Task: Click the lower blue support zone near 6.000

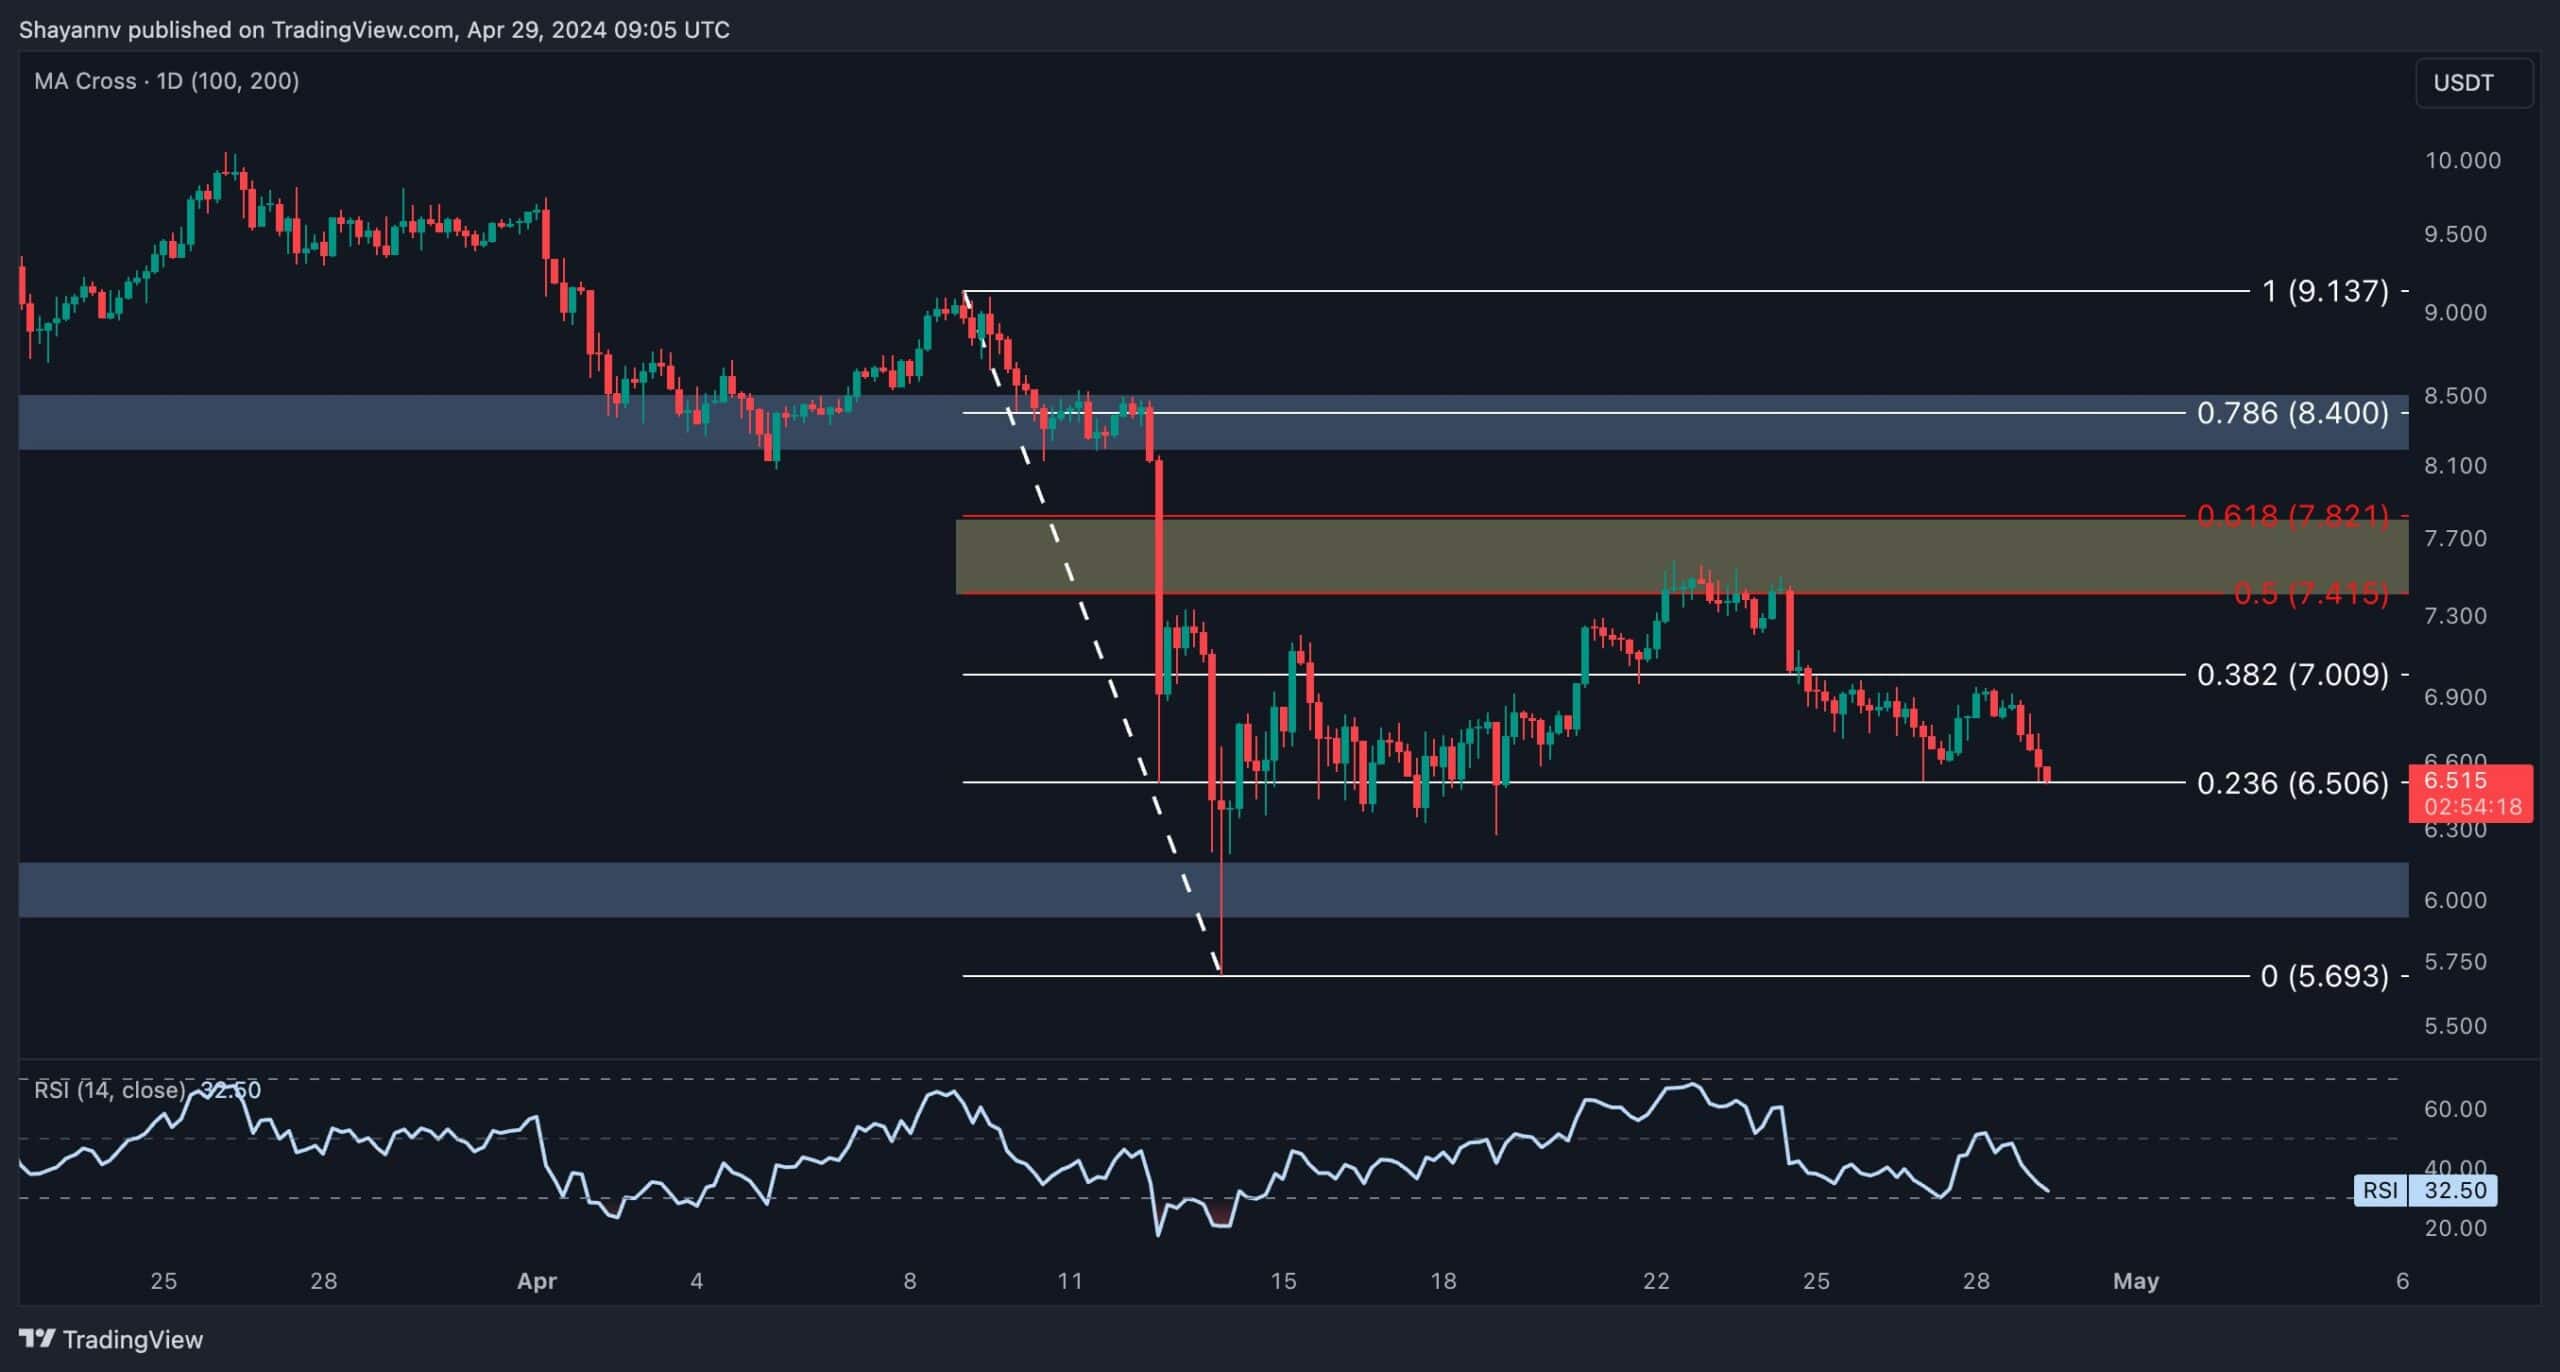Action: [x=1213, y=889]
